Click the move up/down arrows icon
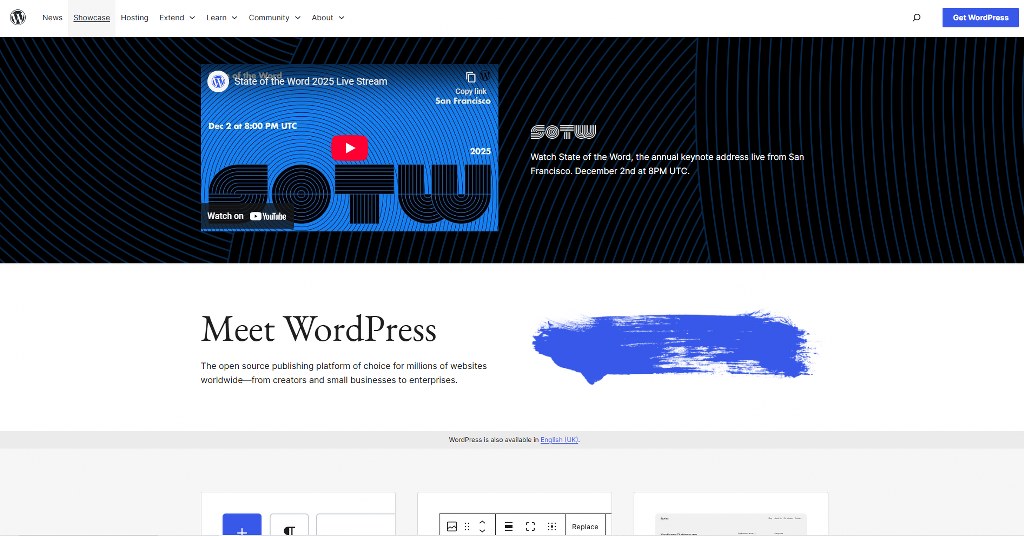This screenshot has width=1024, height=536. coord(483,526)
